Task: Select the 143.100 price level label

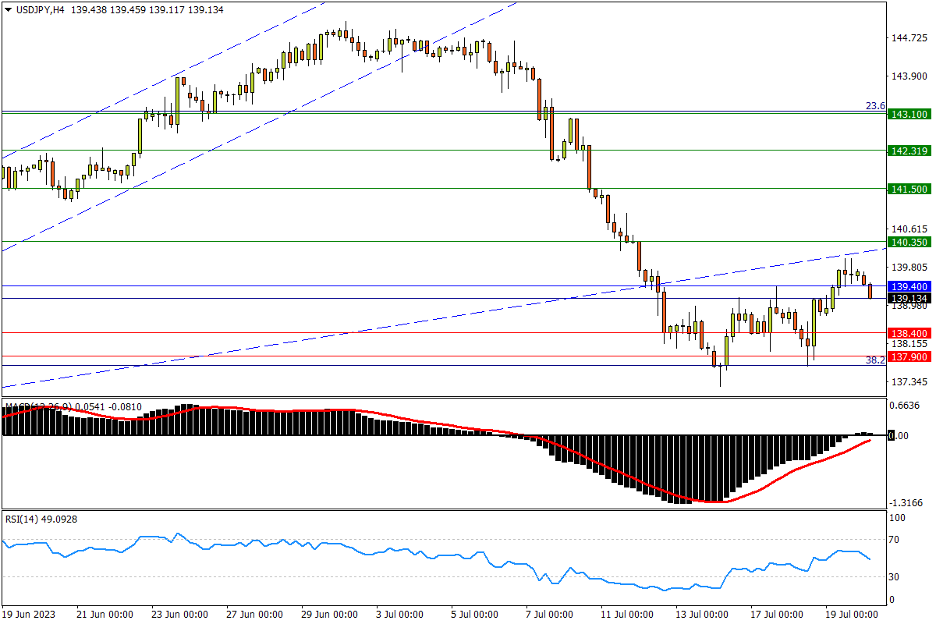Action: coord(909,114)
